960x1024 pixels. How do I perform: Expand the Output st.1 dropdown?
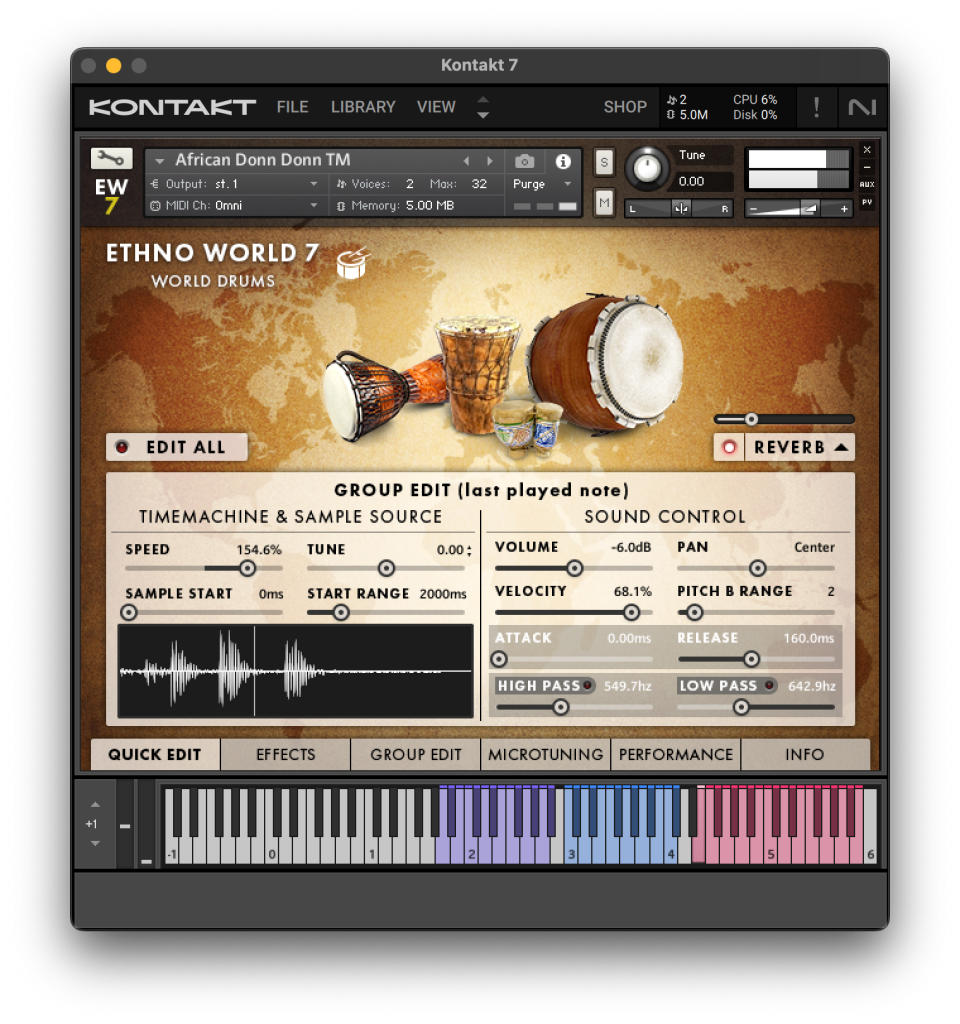click(x=313, y=184)
